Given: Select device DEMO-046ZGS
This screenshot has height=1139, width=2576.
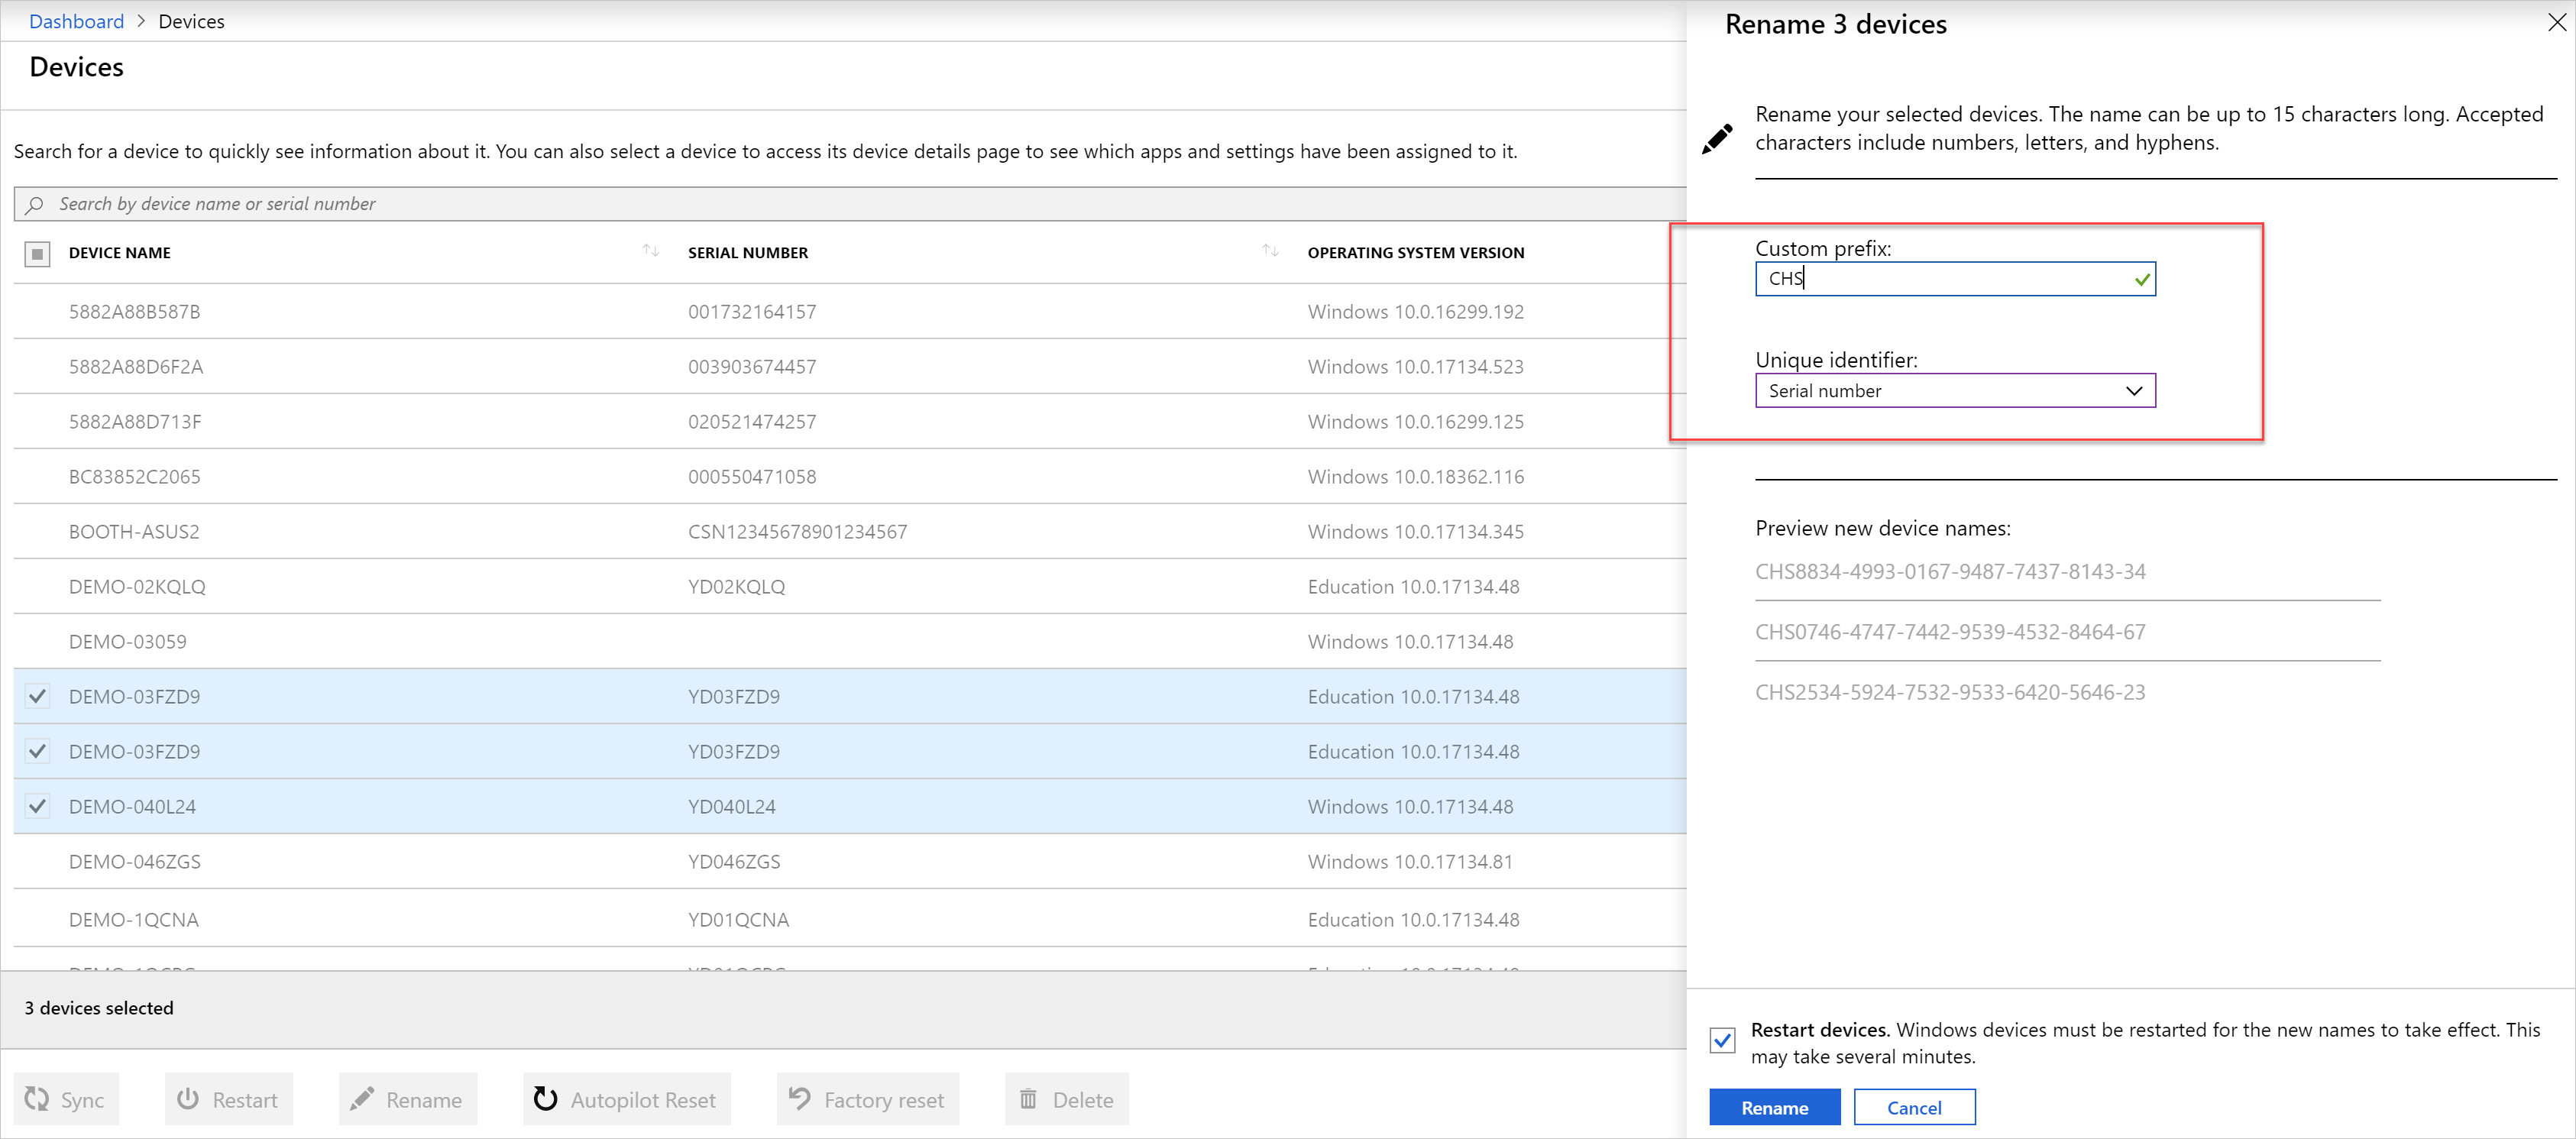Looking at the screenshot, I should tap(135, 862).
